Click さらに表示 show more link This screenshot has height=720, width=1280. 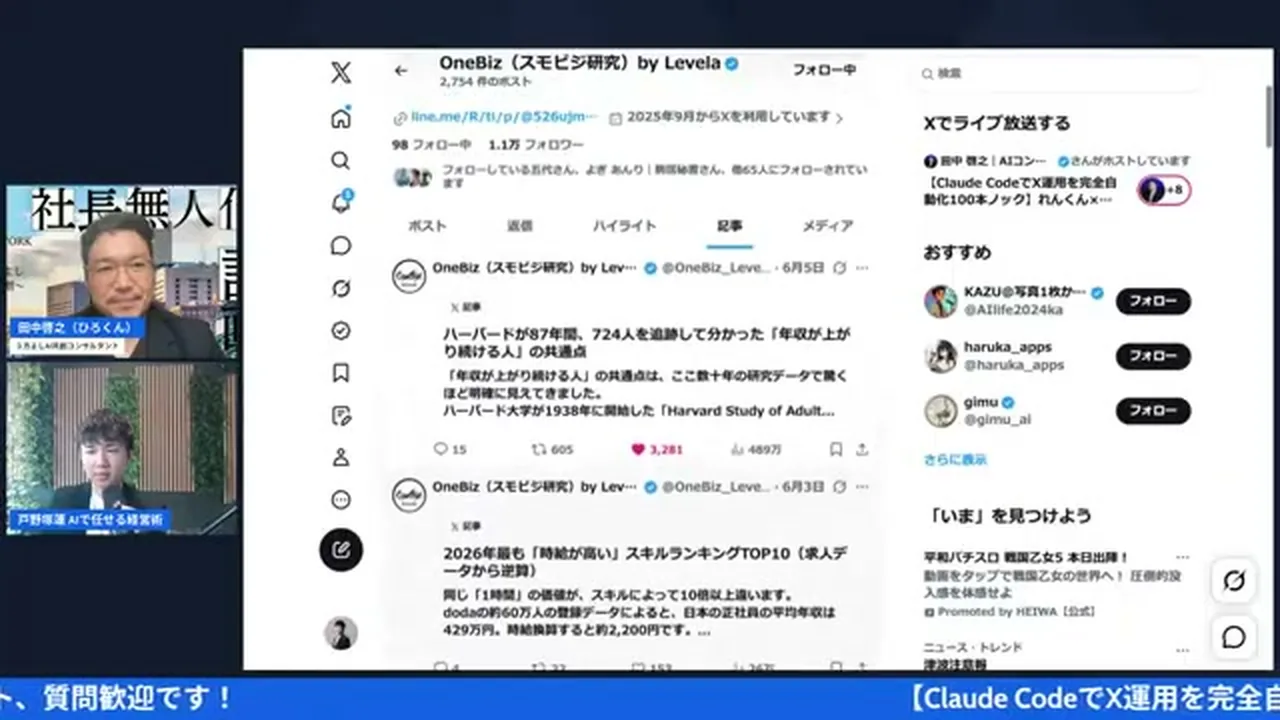click(x=955, y=460)
